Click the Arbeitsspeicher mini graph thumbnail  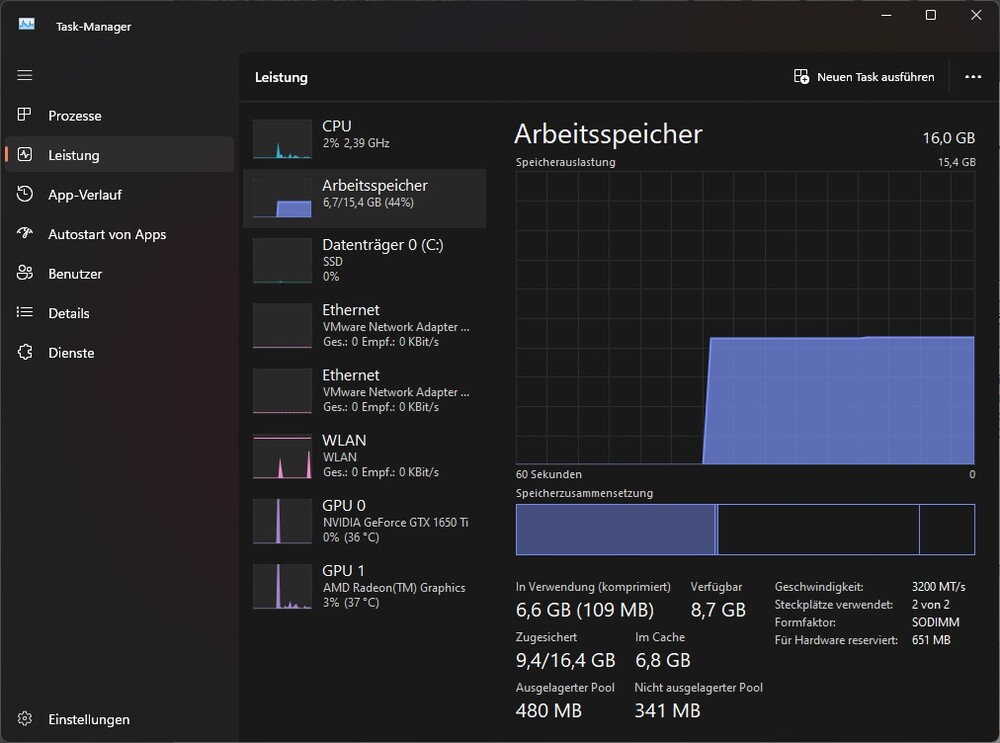pyautogui.click(x=282, y=198)
